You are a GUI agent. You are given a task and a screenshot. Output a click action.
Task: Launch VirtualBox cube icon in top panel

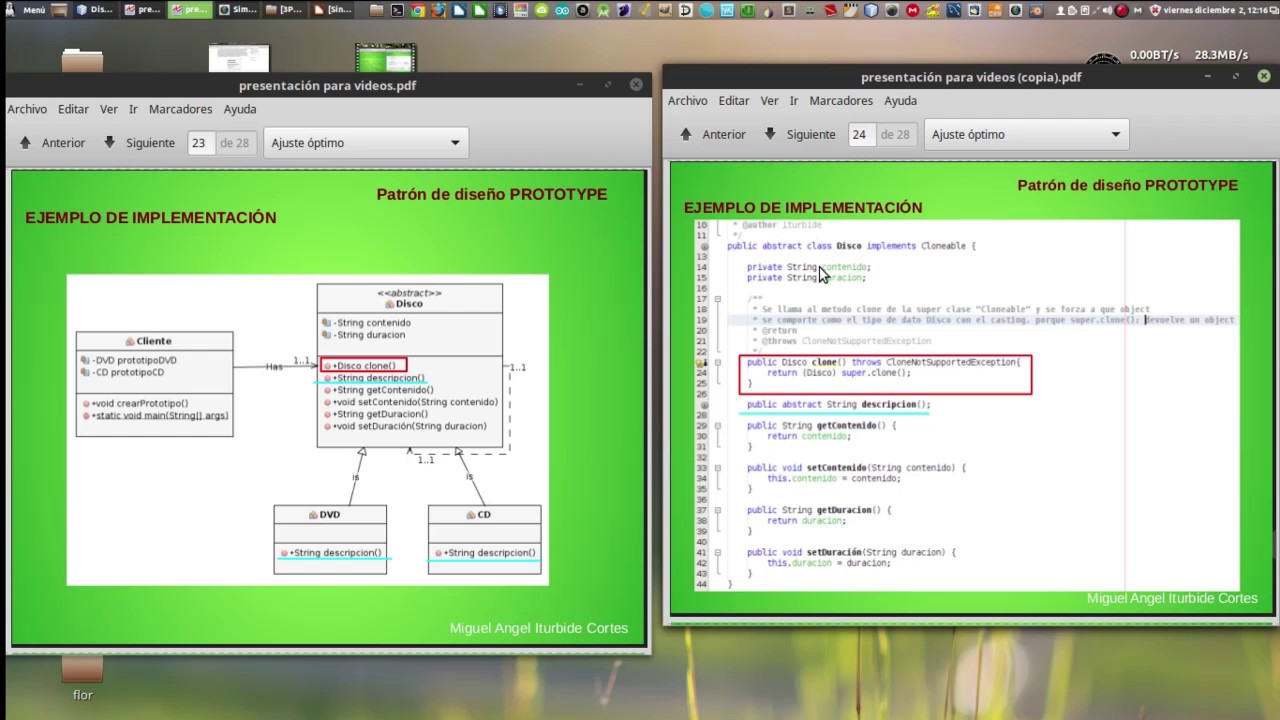click(x=871, y=10)
